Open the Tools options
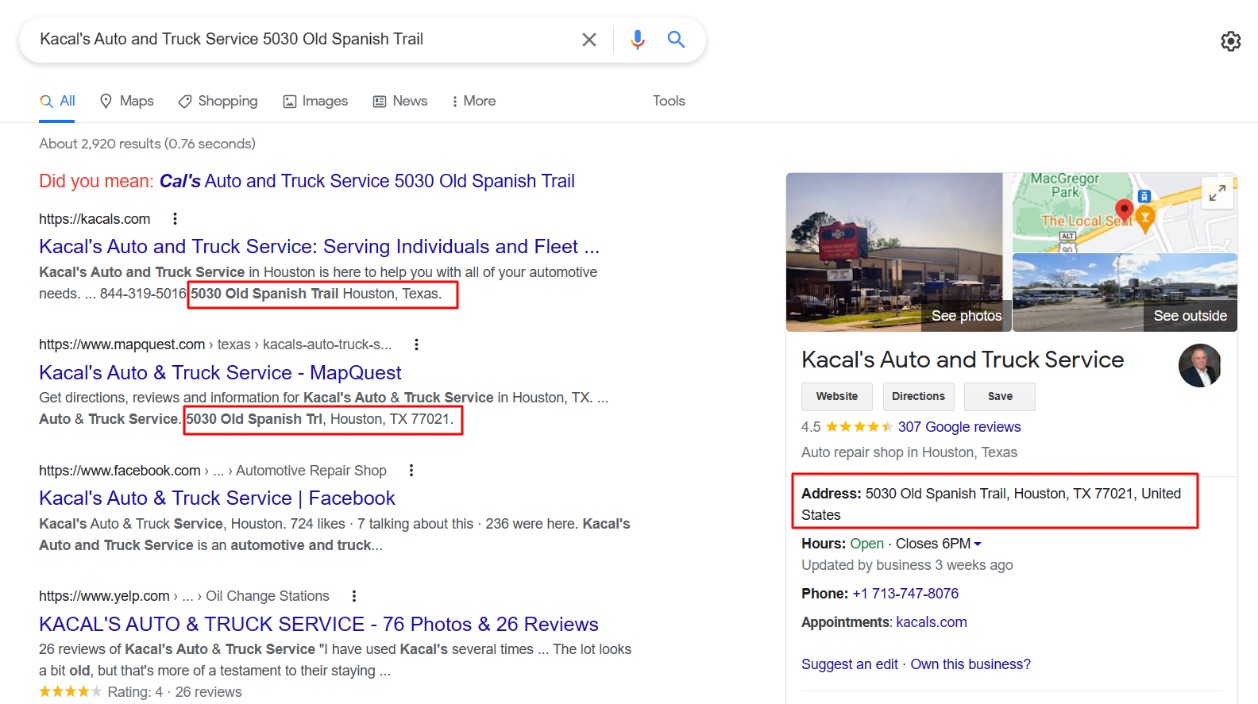 pyautogui.click(x=668, y=101)
